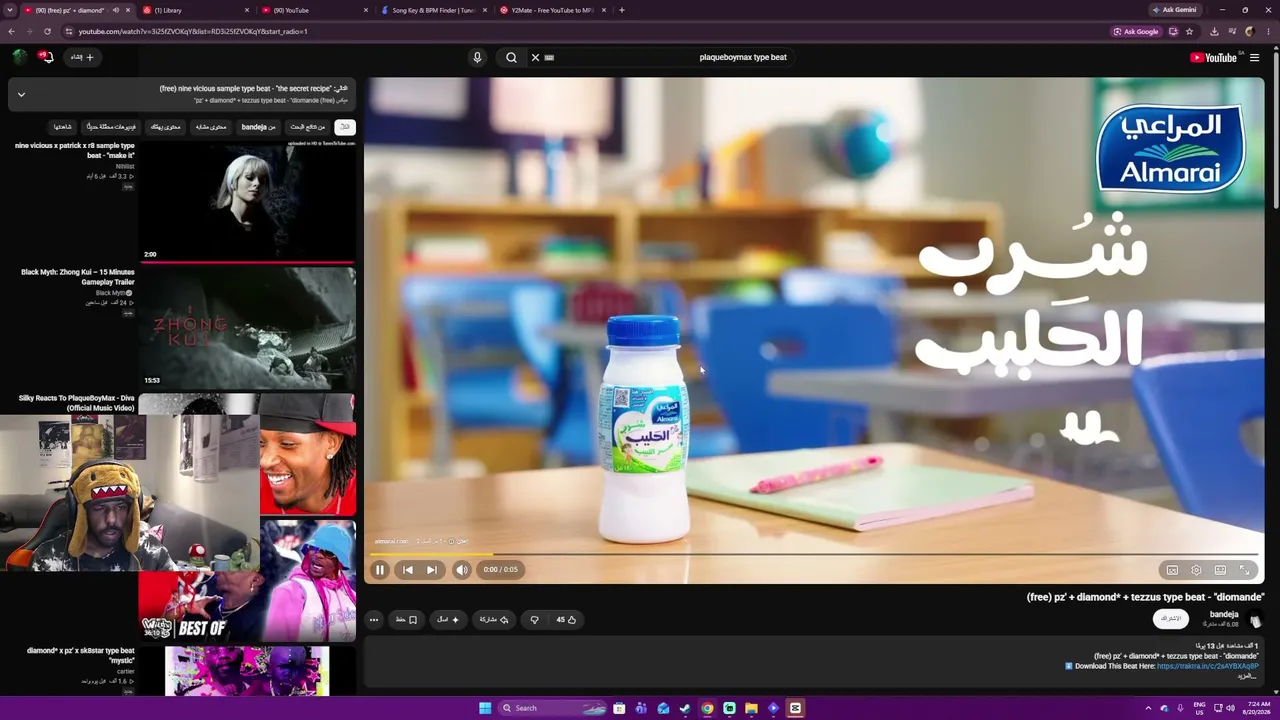Save the video to a playlist
This screenshot has width=1280, height=720.
click(406, 620)
